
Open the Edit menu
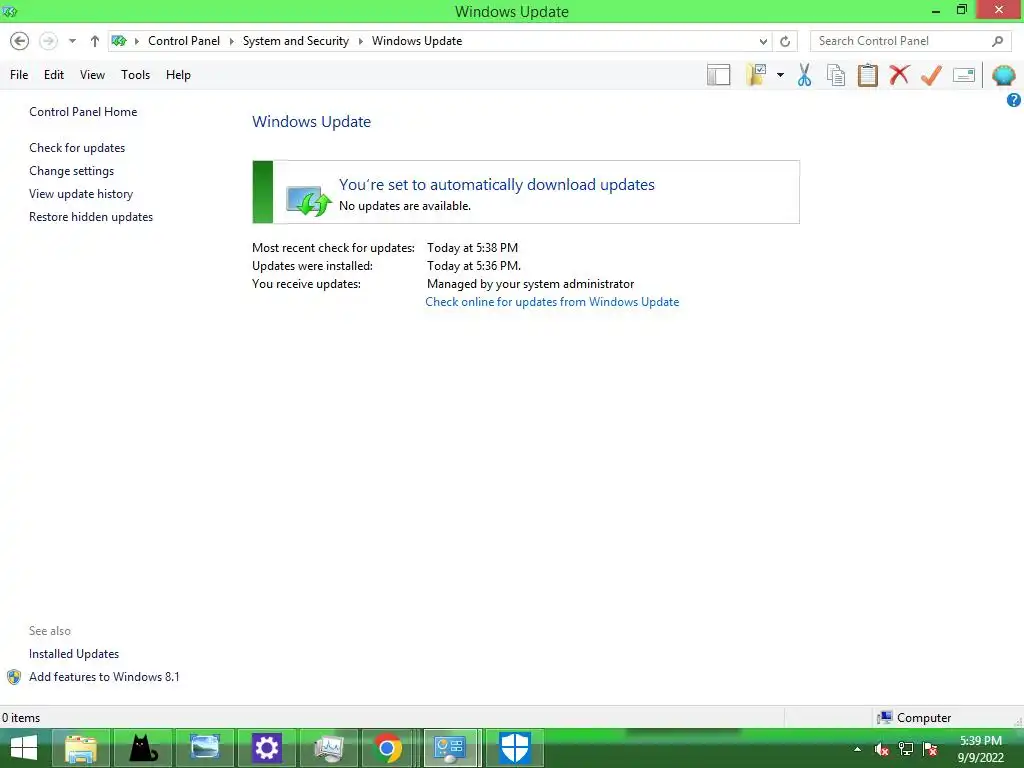pyautogui.click(x=54, y=74)
